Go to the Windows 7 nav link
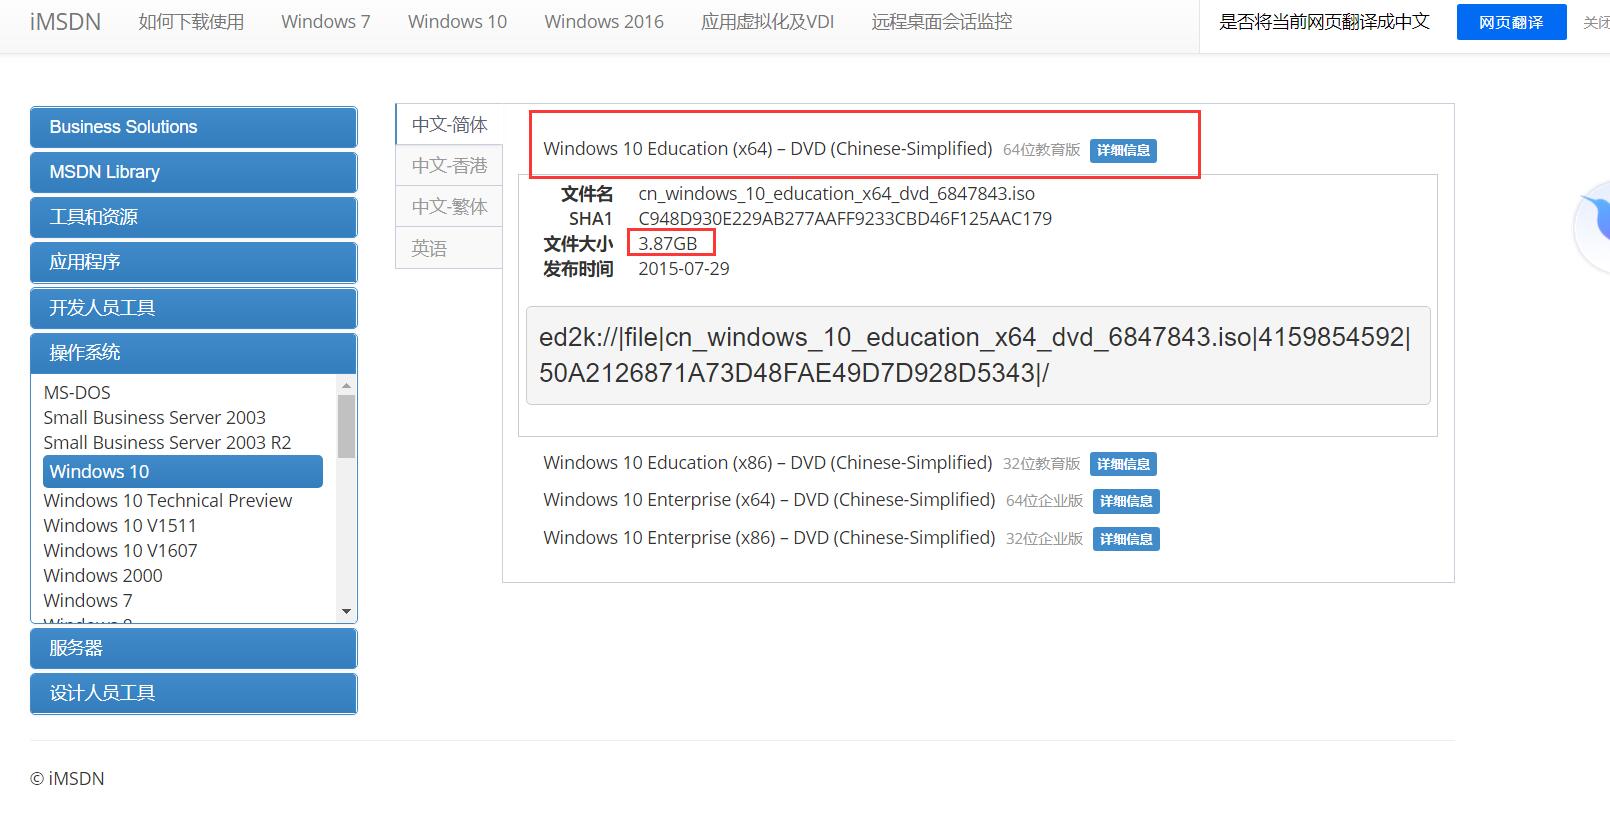The width and height of the screenshot is (1610, 826). click(326, 22)
